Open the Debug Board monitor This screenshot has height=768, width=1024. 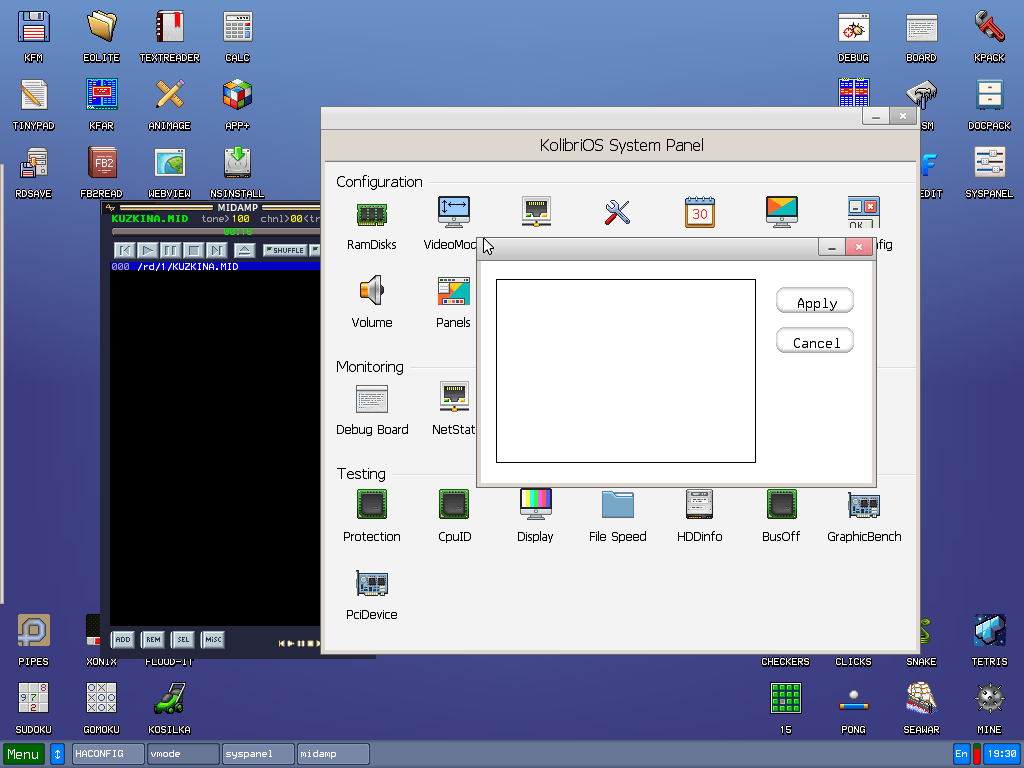(371, 398)
